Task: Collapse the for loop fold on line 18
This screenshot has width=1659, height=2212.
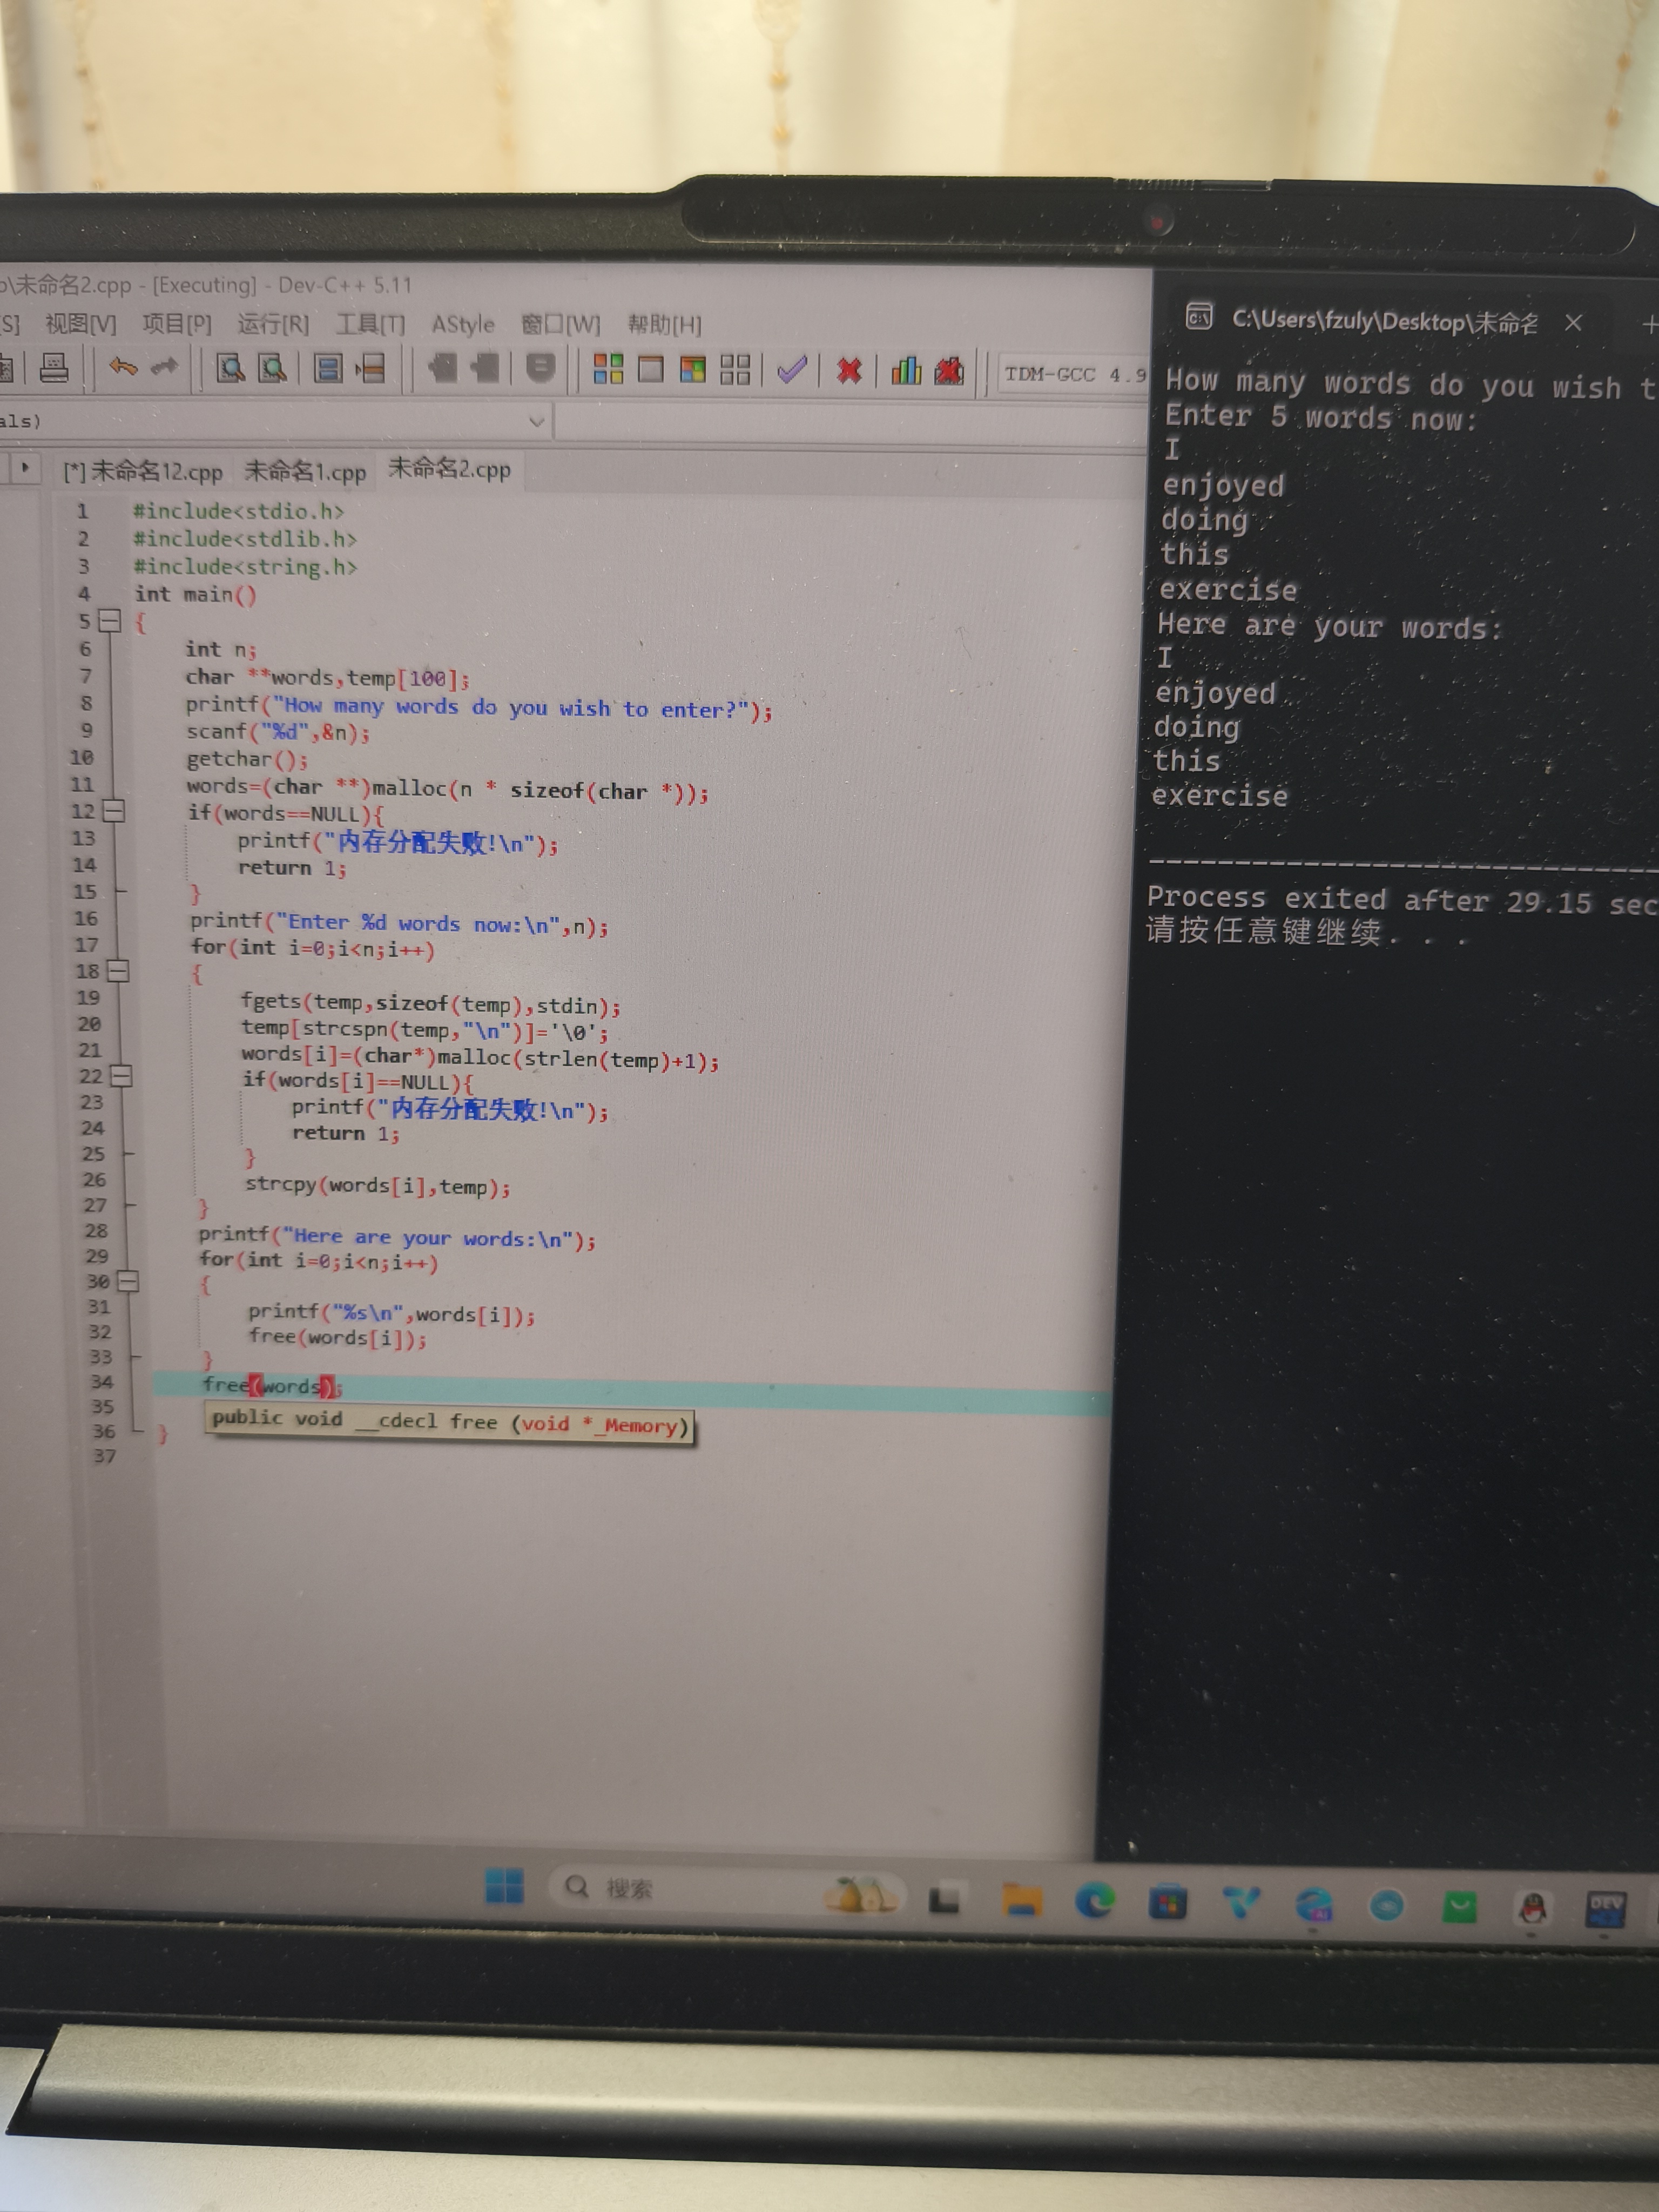Action: click(118, 970)
